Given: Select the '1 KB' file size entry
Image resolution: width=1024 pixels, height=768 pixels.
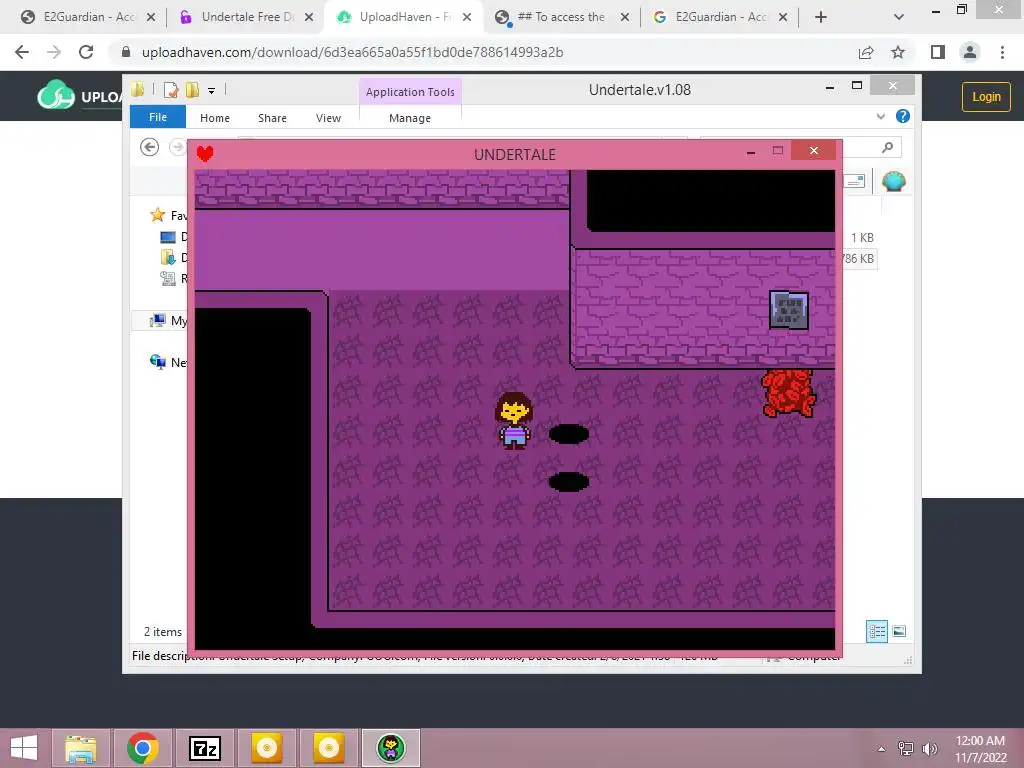Looking at the screenshot, I should click(x=862, y=238).
